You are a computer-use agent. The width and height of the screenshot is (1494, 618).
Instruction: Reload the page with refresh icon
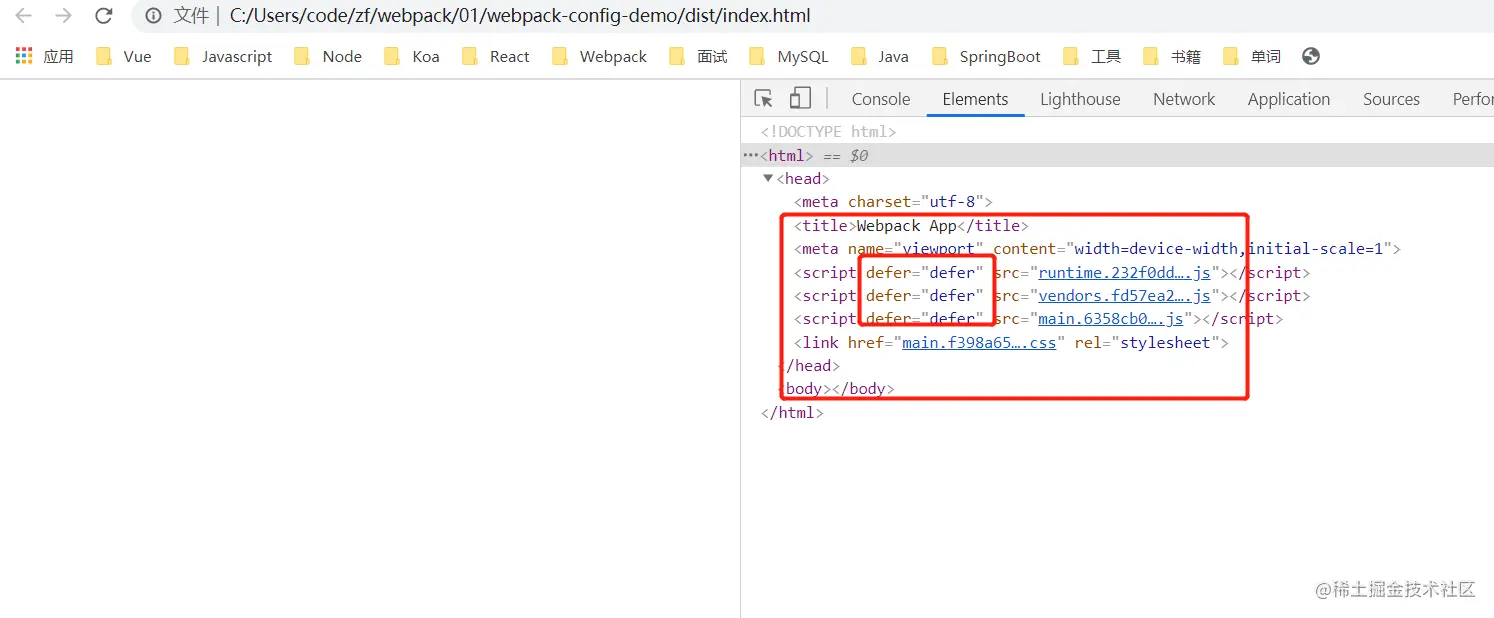click(103, 16)
